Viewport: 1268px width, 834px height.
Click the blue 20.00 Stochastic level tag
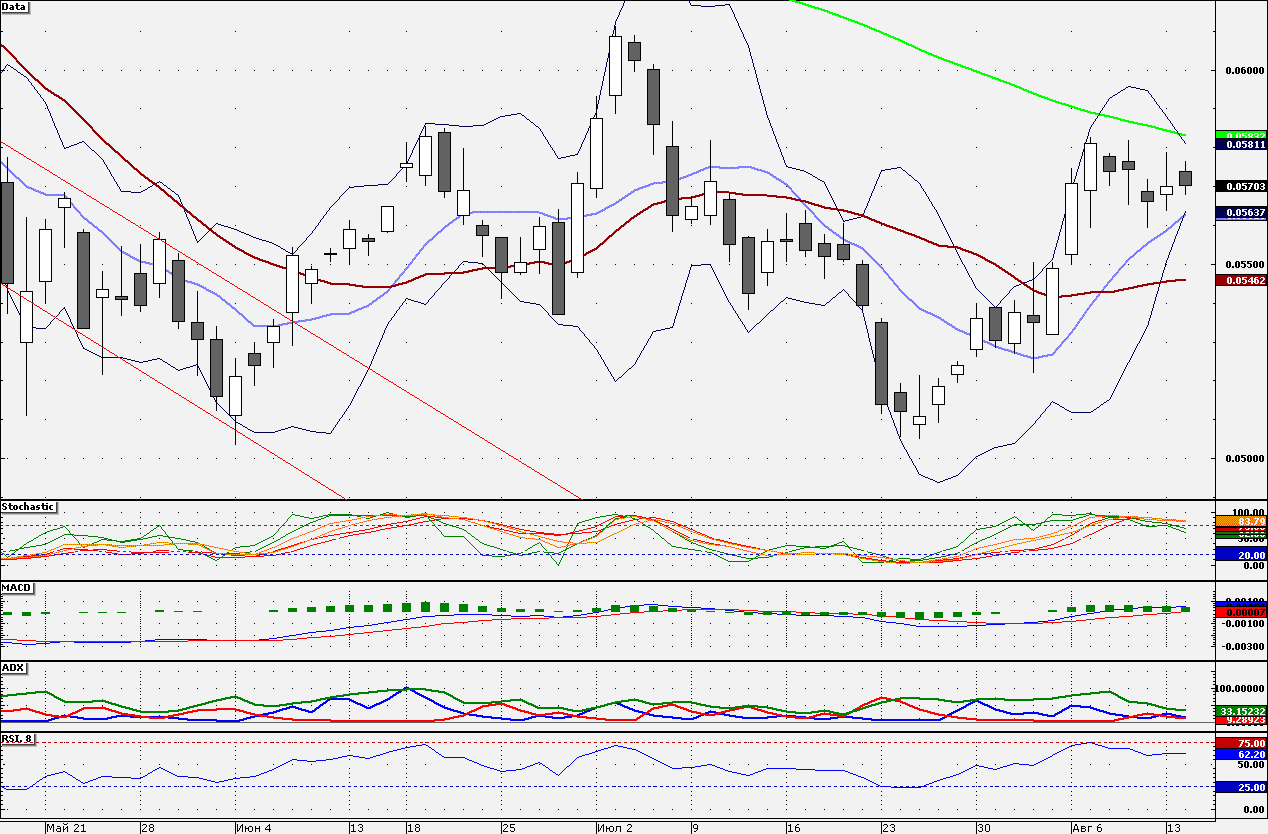coord(1241,555)
